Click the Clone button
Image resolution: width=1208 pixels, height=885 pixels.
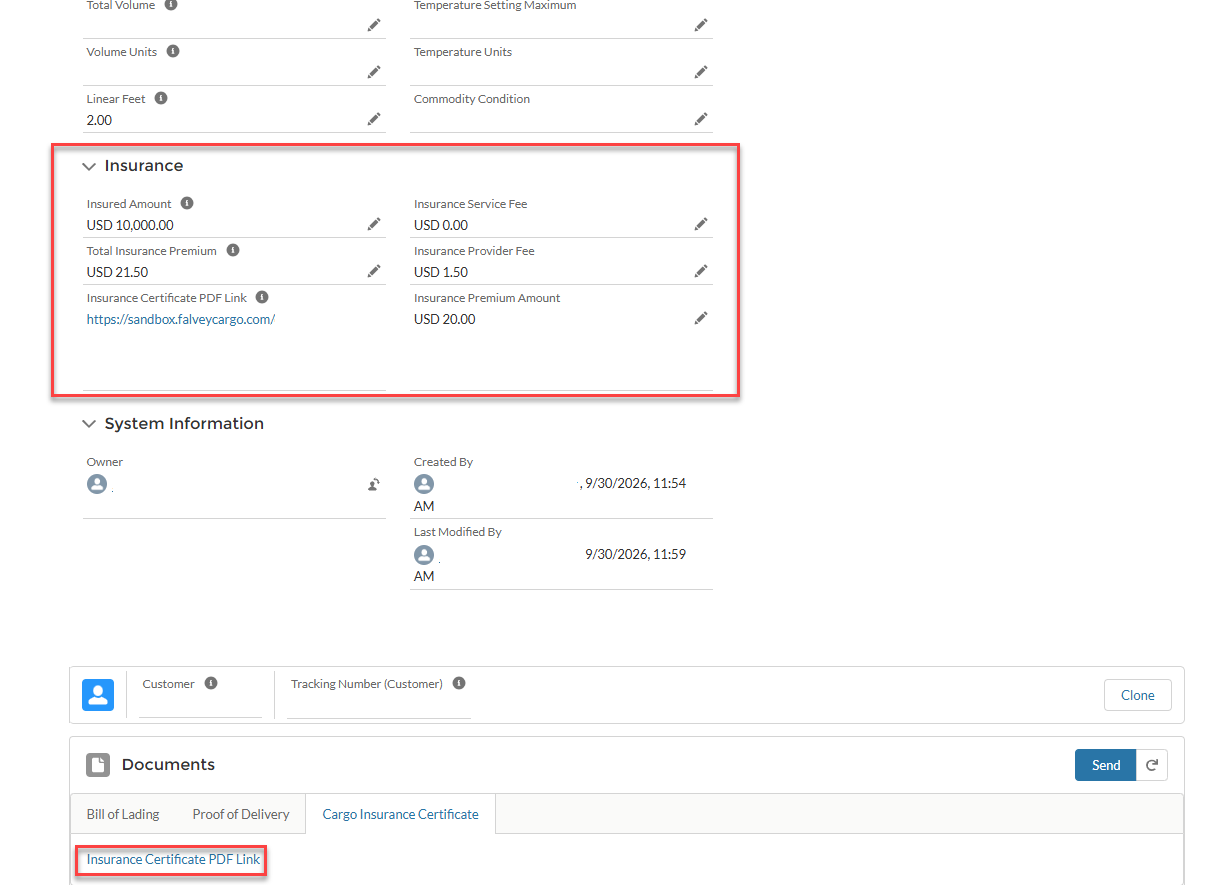pyautogui.click(x=1138, y=695)
